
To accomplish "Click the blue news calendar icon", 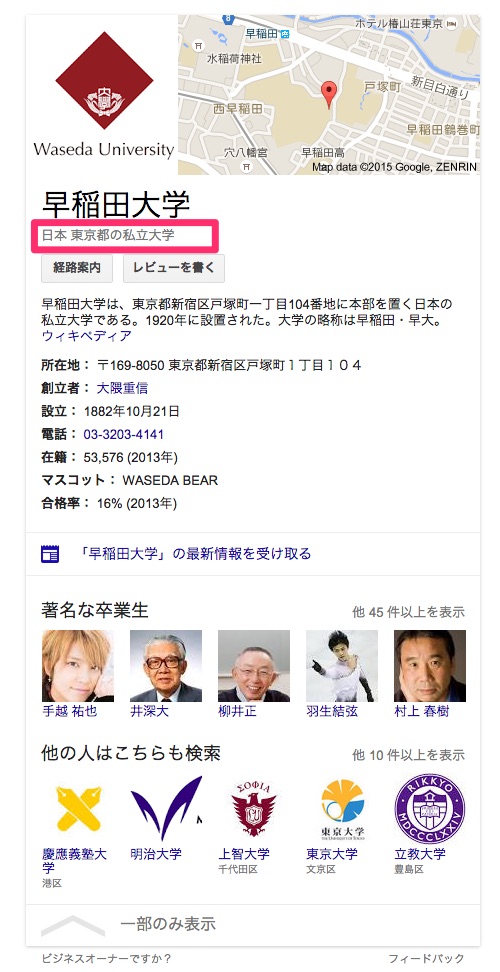I will 50,554.
